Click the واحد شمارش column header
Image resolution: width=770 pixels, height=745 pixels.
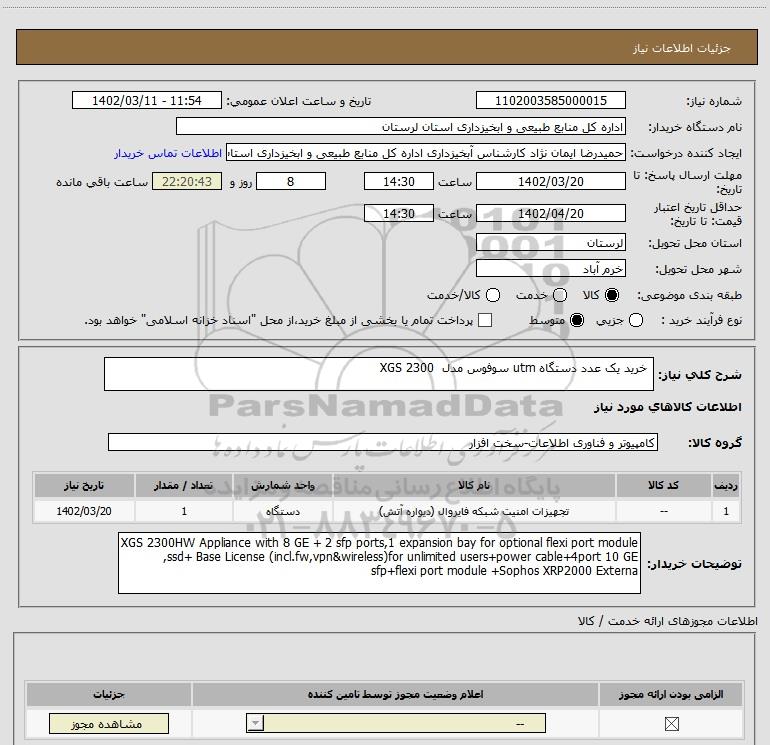(283, 486)
